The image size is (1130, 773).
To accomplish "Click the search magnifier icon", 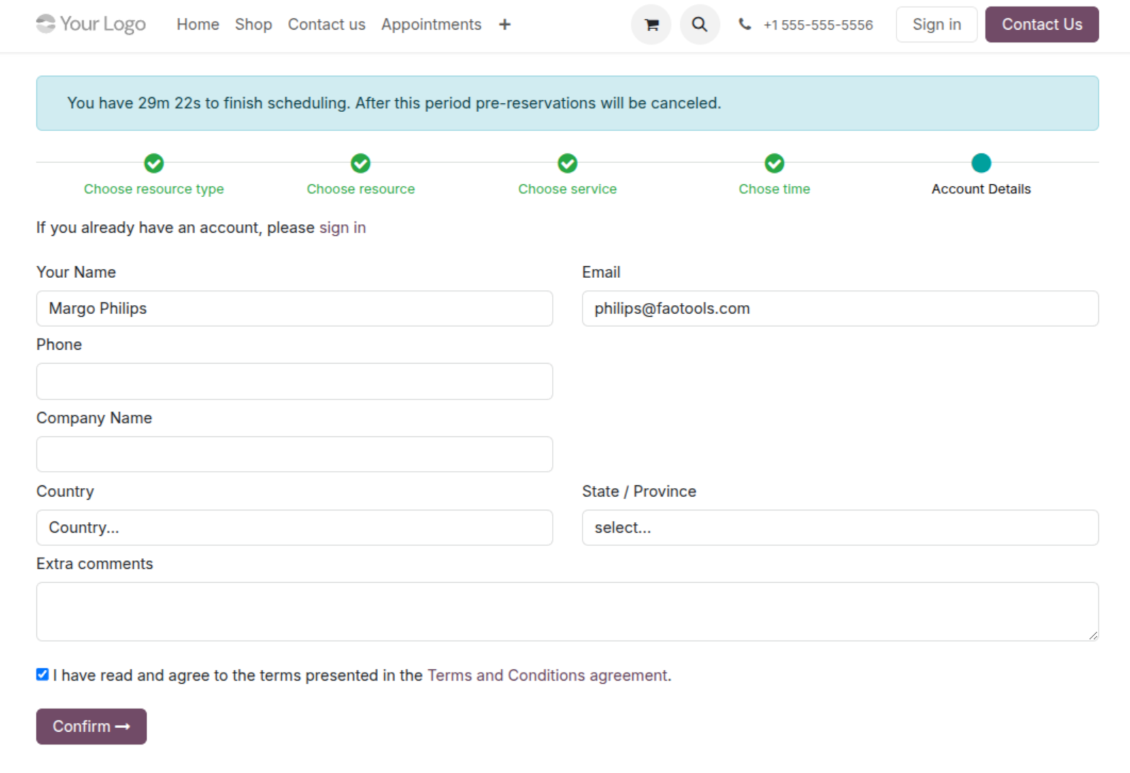I will tap(699, 25).
